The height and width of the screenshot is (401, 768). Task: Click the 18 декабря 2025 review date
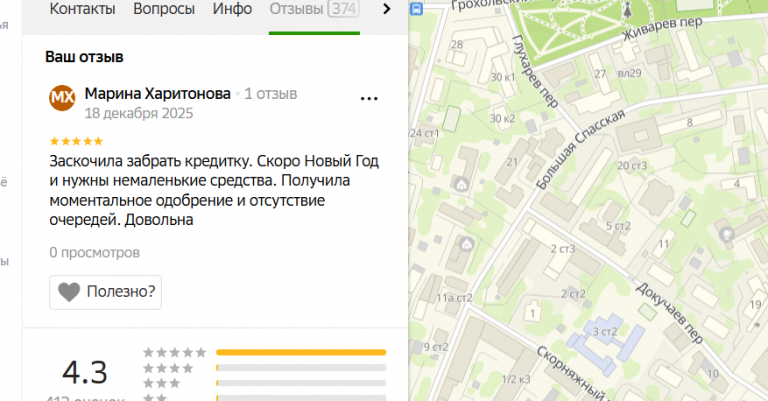[139, 113]
